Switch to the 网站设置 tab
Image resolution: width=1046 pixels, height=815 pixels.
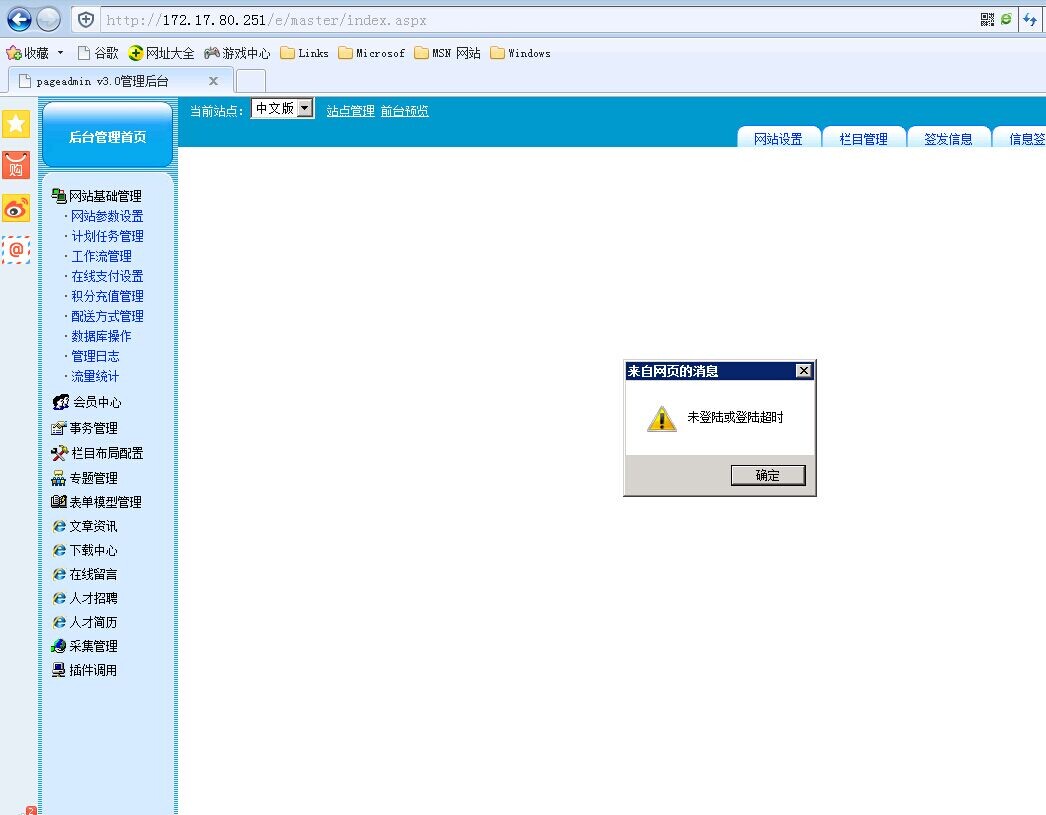pos(778,139)
